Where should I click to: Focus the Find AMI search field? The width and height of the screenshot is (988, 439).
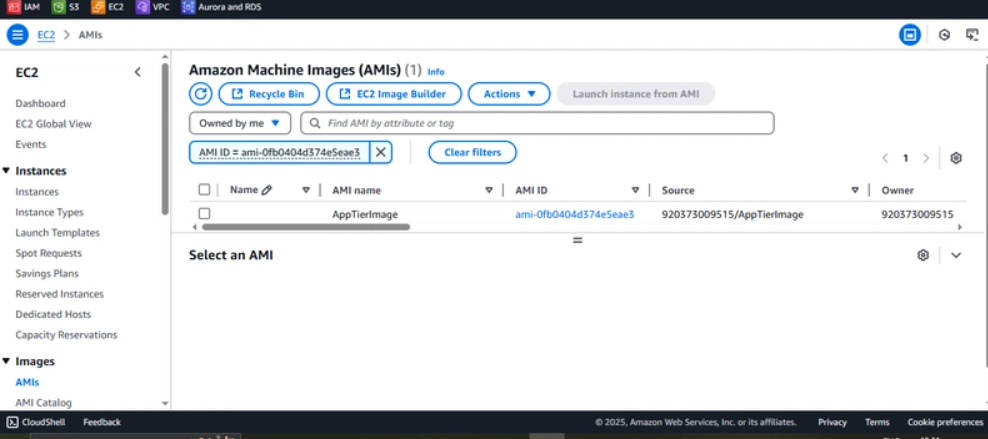pyautogui.click(x=537, y=123)
